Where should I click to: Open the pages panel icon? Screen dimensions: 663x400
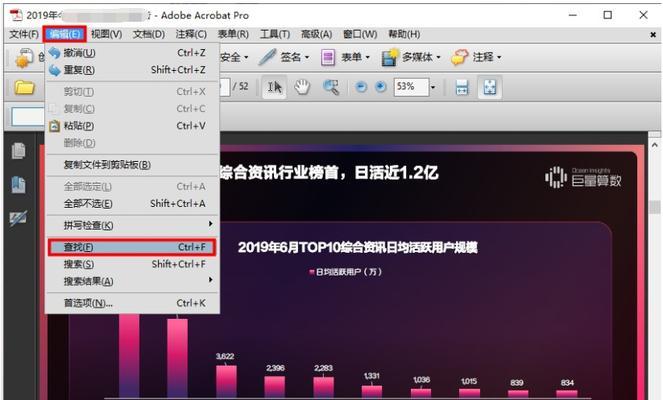coord(19,151)
